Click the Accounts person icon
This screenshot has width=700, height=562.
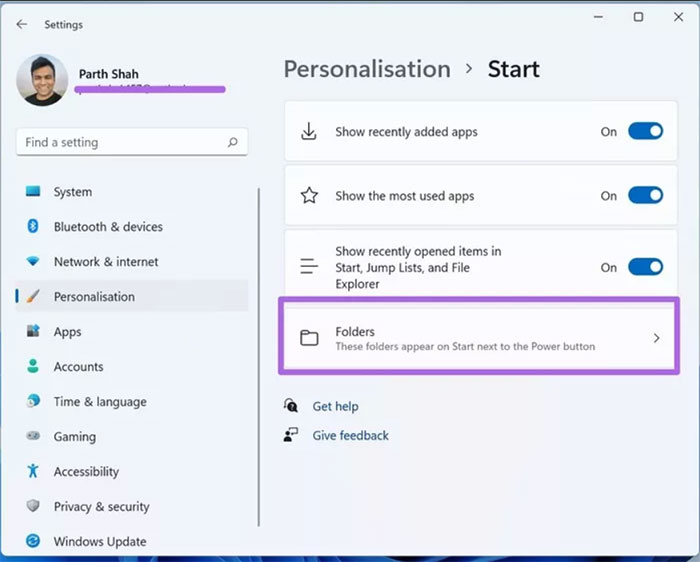click(33, 367)
